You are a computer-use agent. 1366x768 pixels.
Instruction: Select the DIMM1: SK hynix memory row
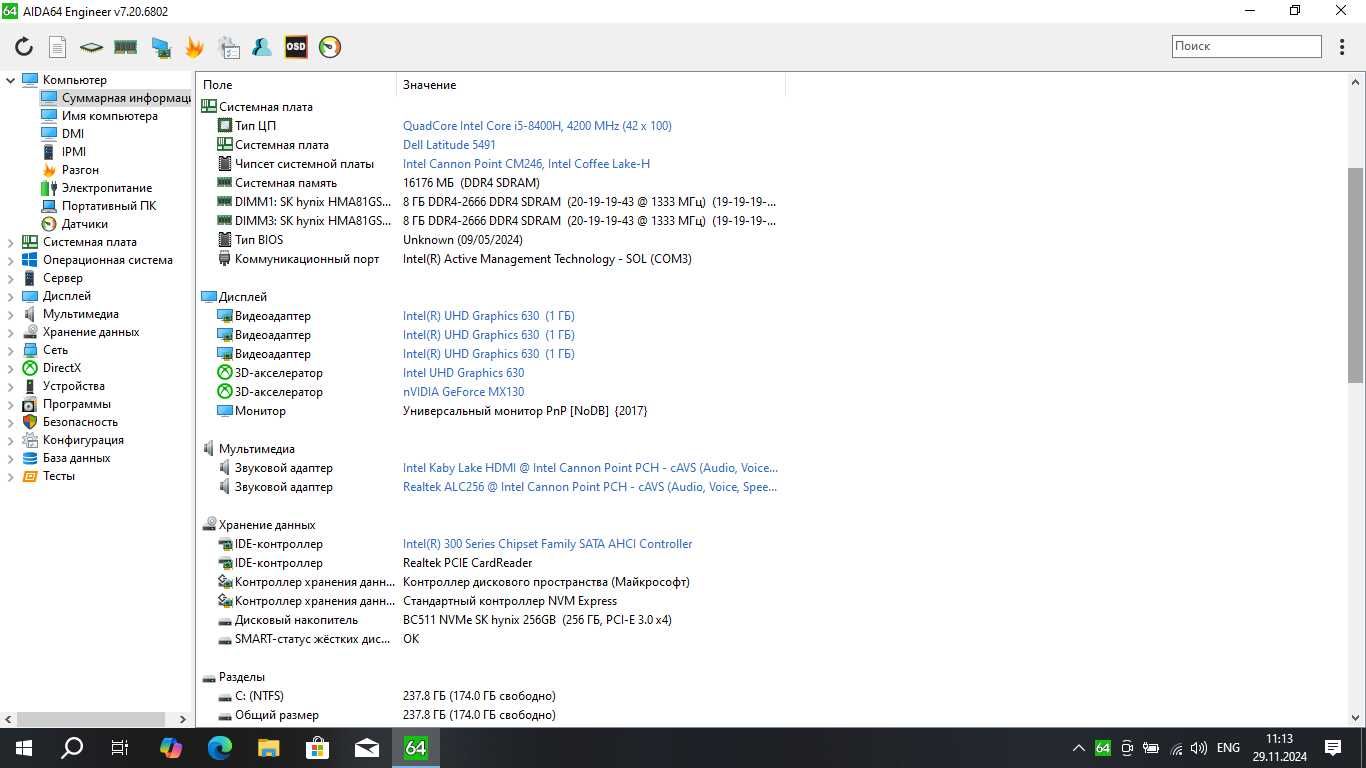coord(490,202)
